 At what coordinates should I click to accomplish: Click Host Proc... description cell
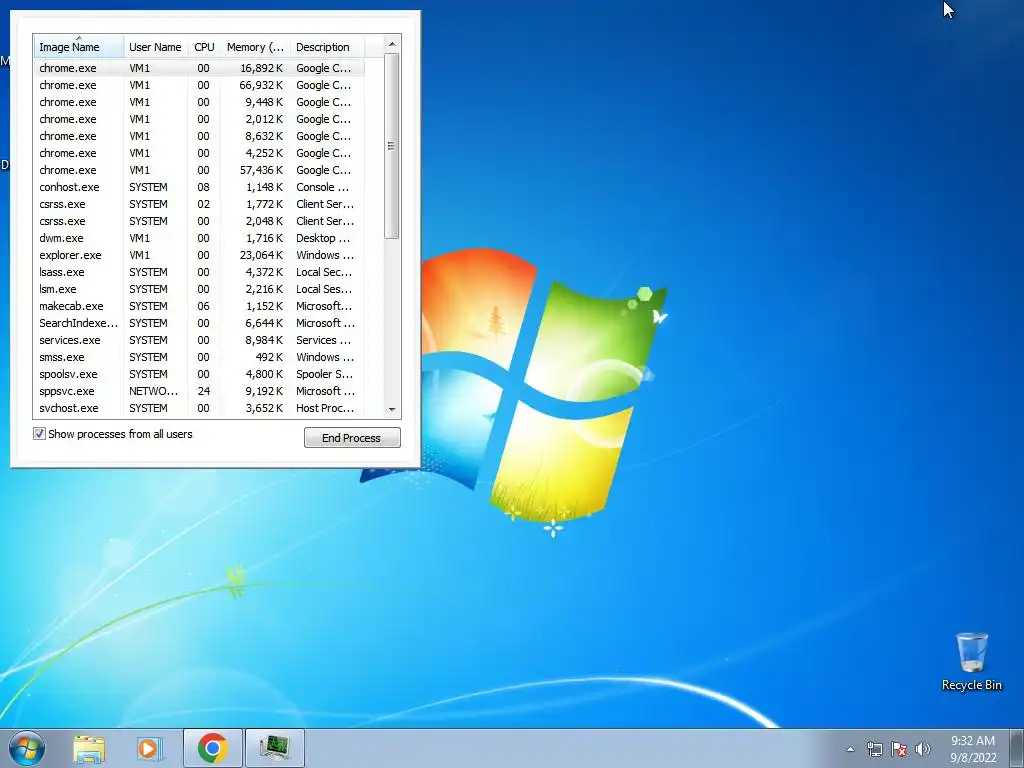tap(325, 408)
